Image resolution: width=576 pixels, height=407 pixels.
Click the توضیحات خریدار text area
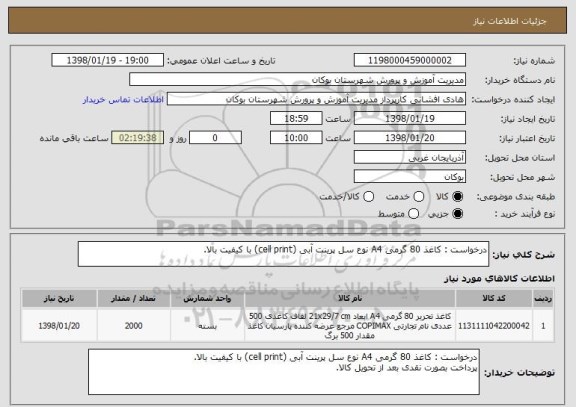point(284,372)
